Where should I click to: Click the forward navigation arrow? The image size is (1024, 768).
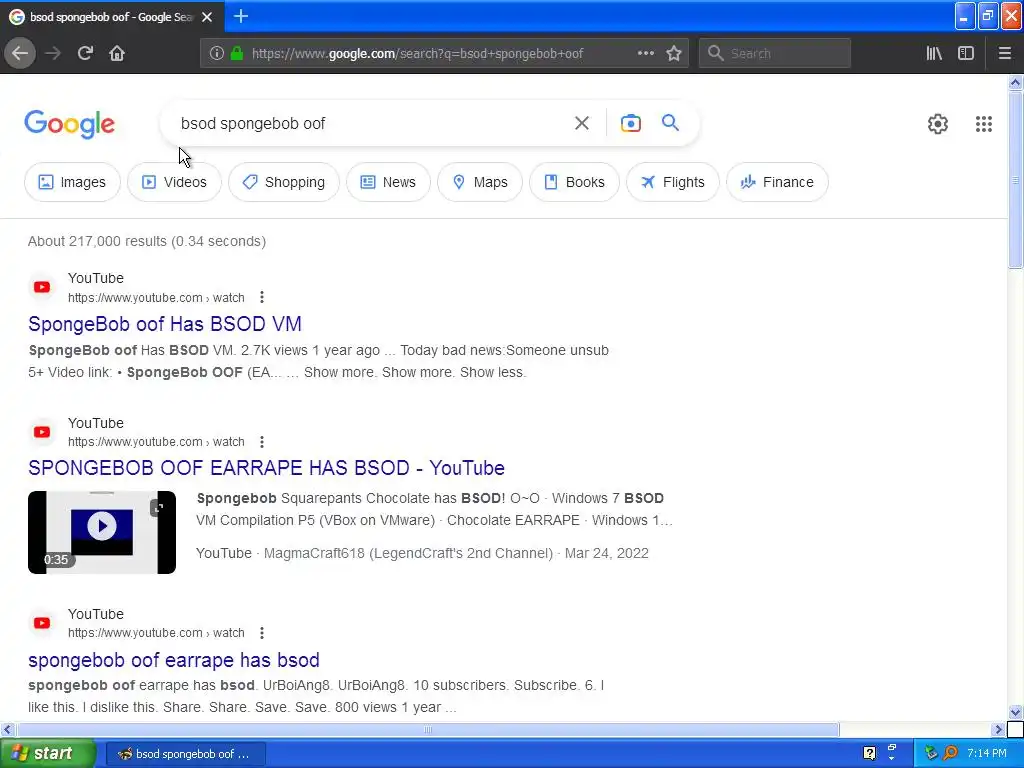53,53
